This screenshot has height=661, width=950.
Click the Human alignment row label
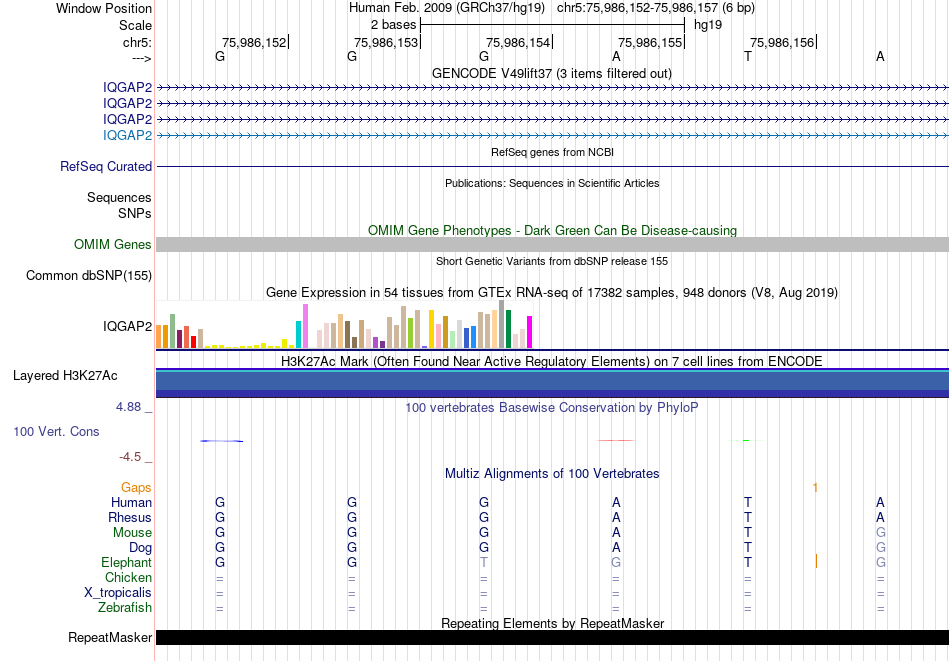tap(131, 502)
